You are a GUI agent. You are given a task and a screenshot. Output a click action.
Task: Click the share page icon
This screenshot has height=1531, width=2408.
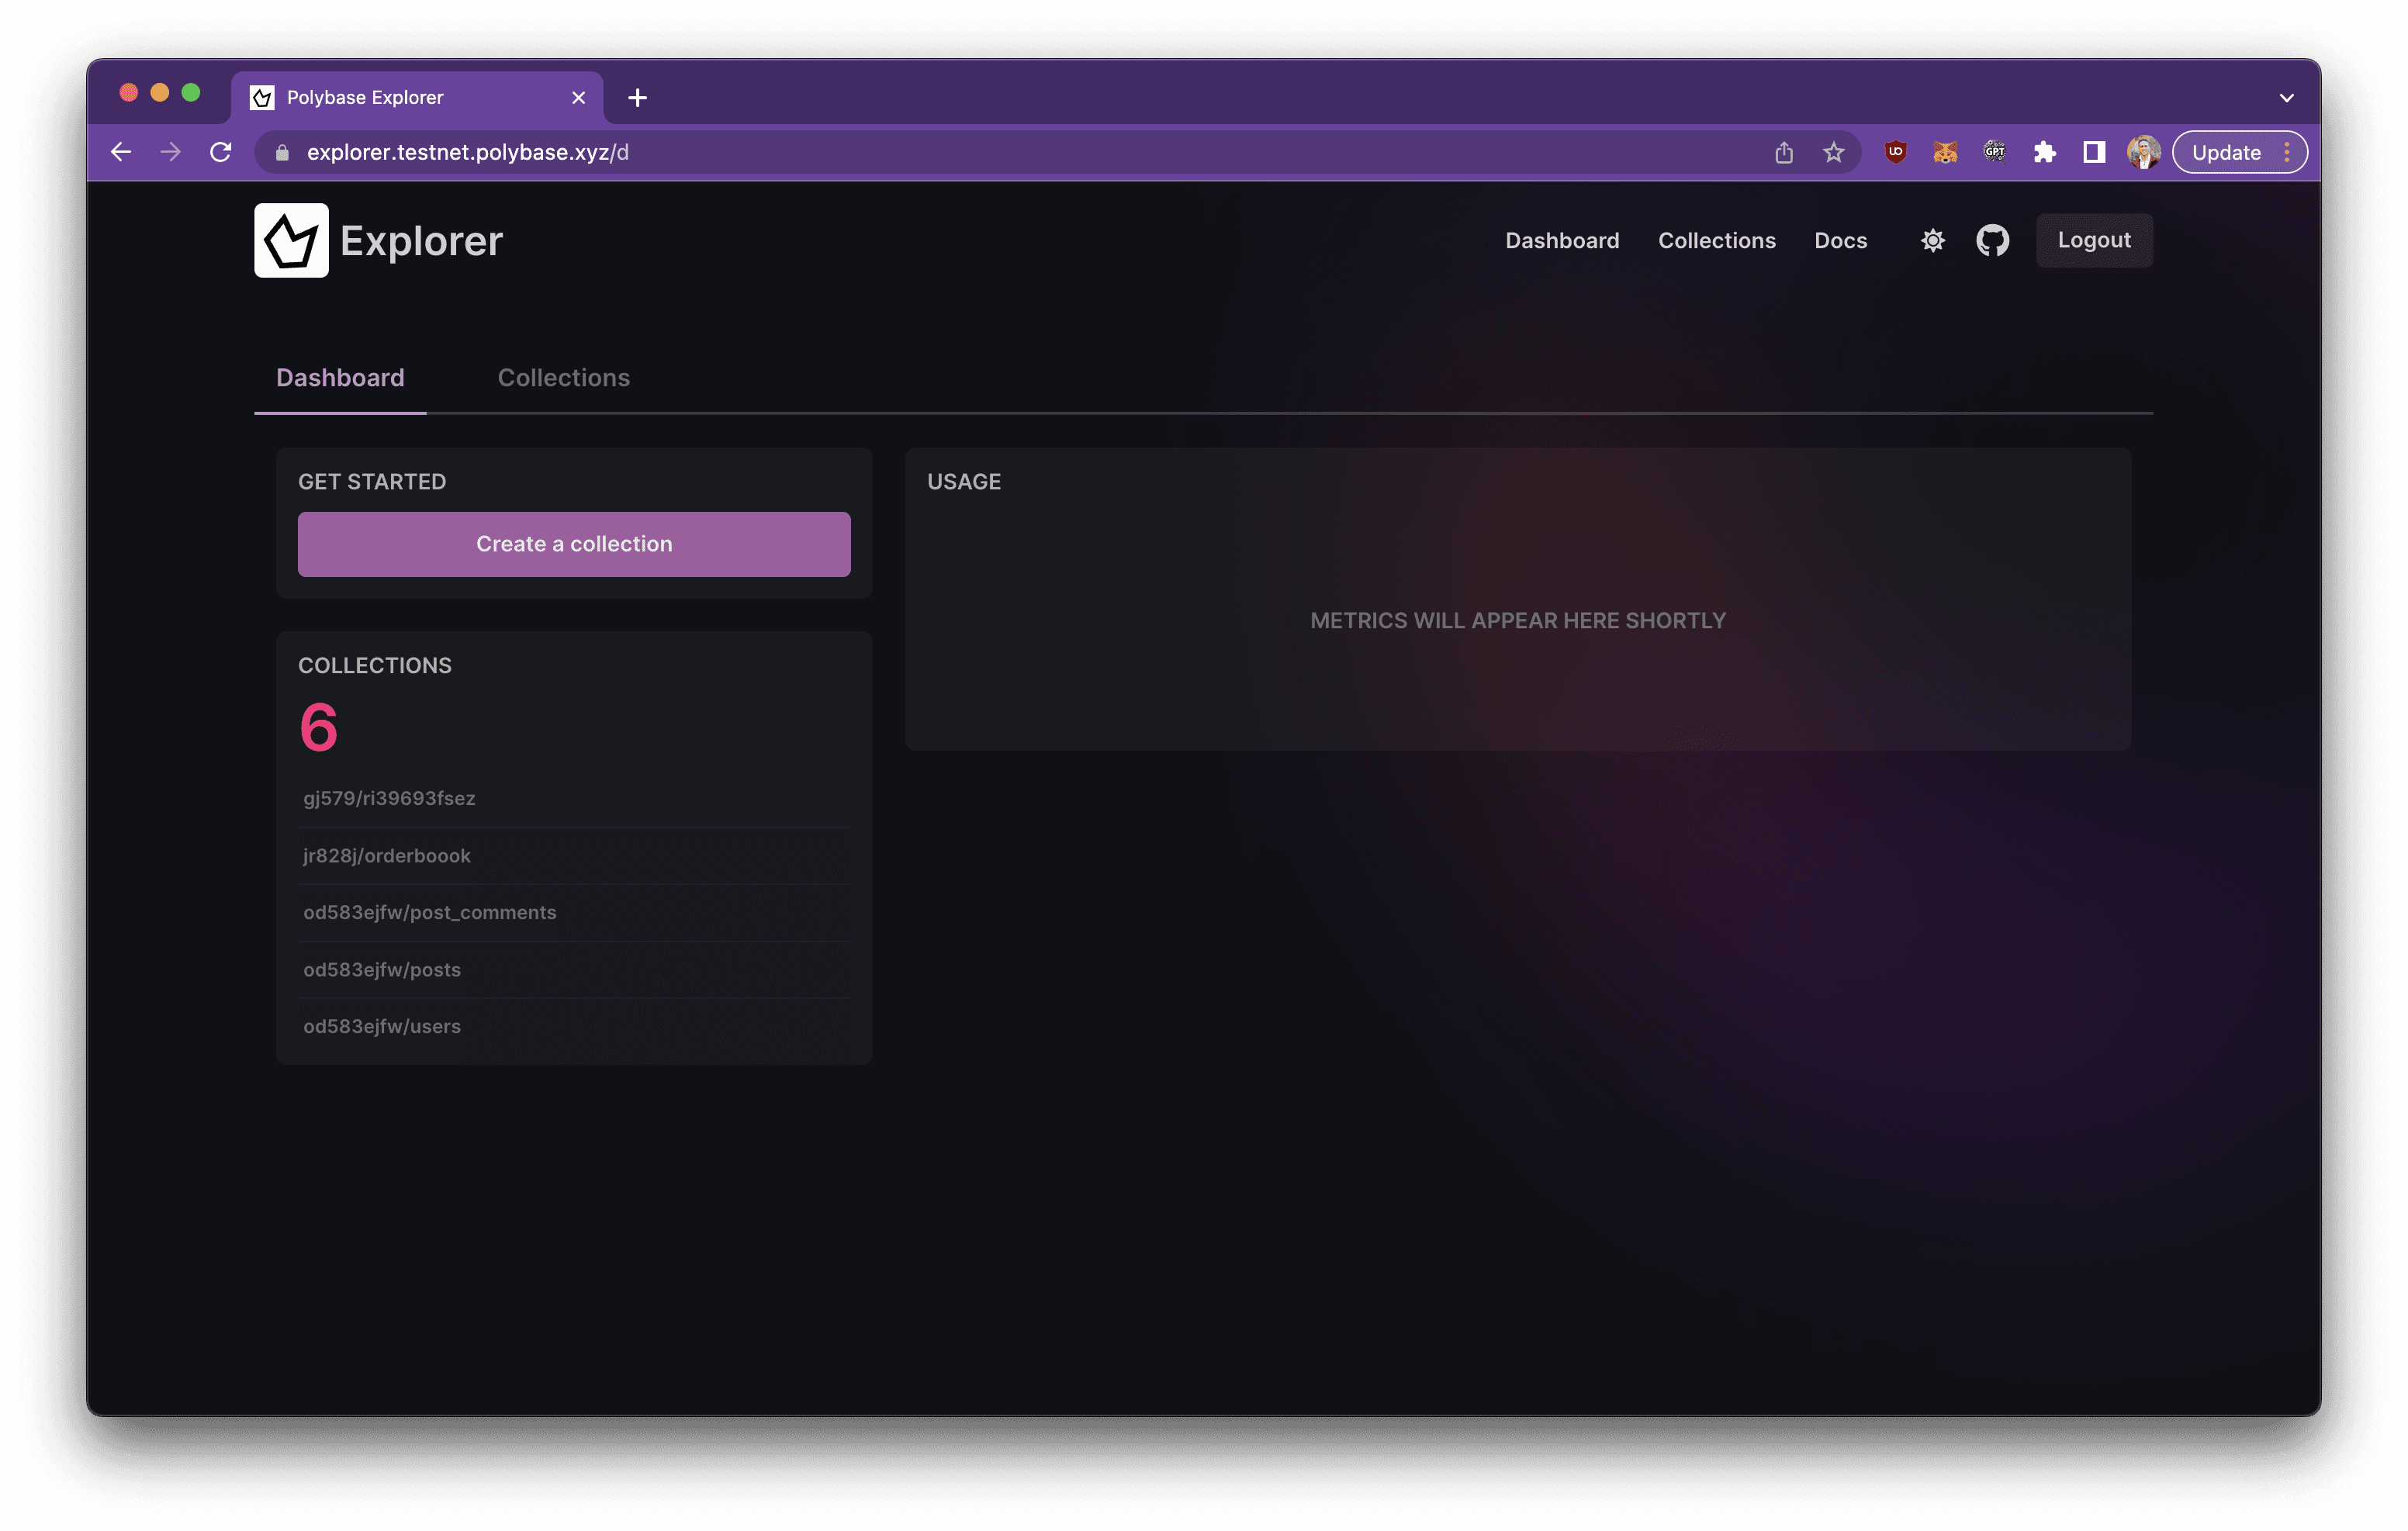pyautogui.click(x=1784, y=152)
